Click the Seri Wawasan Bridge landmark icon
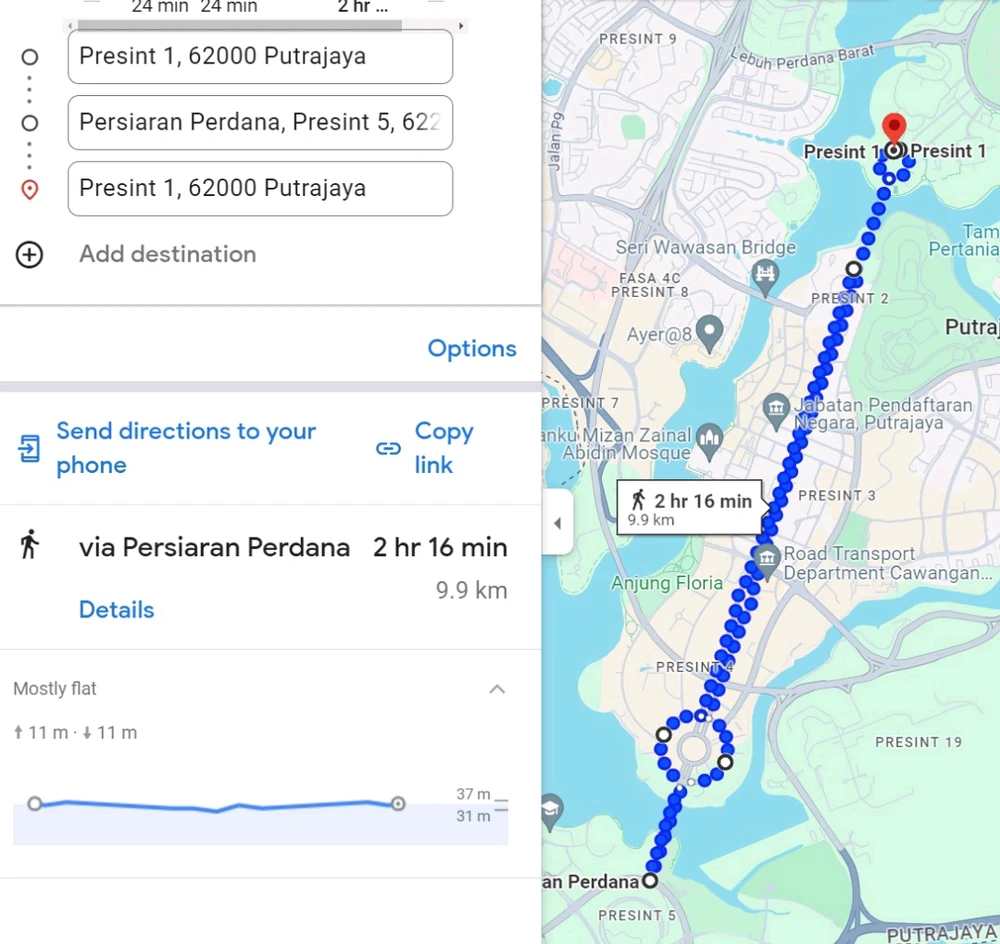1000x944 pixels. coord(765,276)
